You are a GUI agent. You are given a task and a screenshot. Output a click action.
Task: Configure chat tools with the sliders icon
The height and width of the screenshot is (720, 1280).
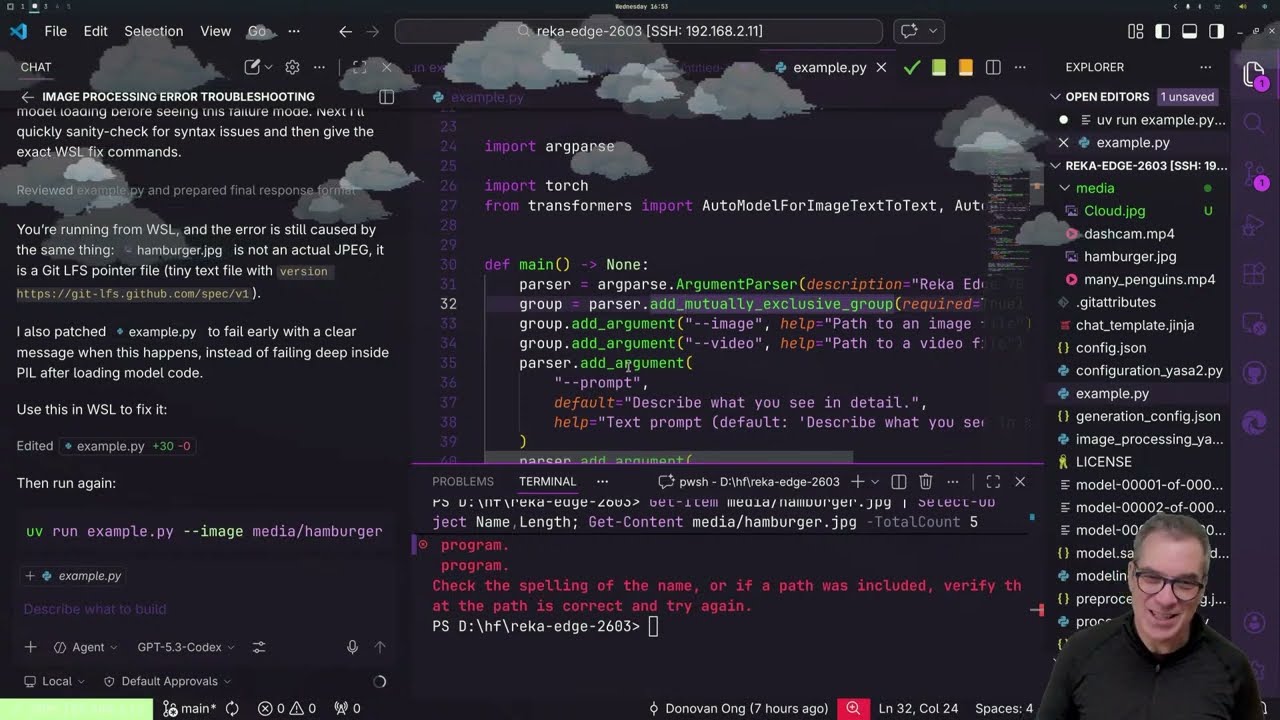click(259, 647)
